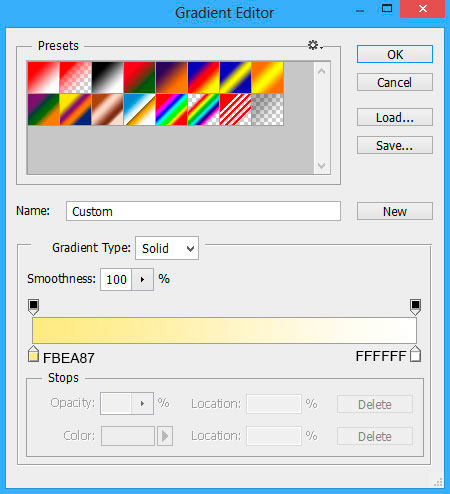
Task: Click the Save... button
Action: 395,145
